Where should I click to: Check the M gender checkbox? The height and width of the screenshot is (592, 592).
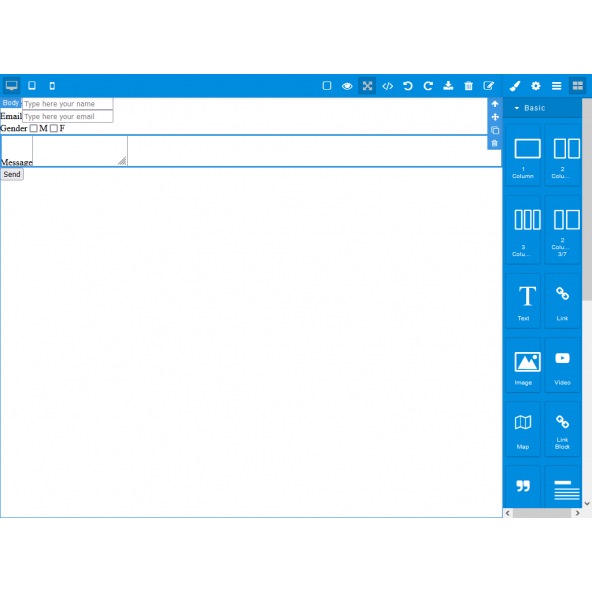(34, 128)
